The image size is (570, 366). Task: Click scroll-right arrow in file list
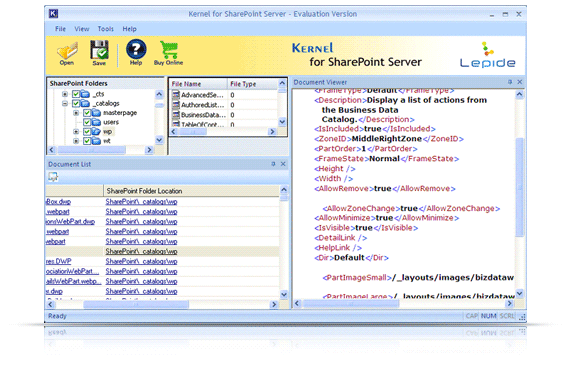click(272, 132)
